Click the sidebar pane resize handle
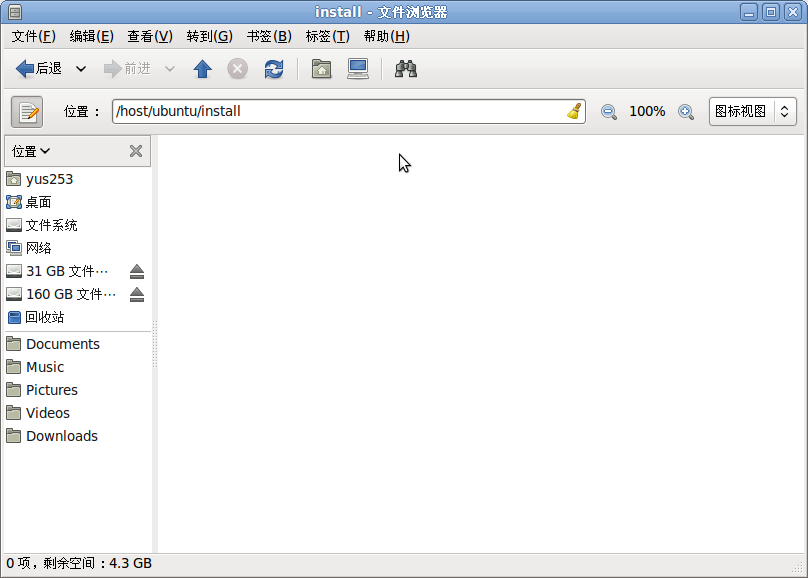Viewport: 808px width, 578px height. point(155,344)
